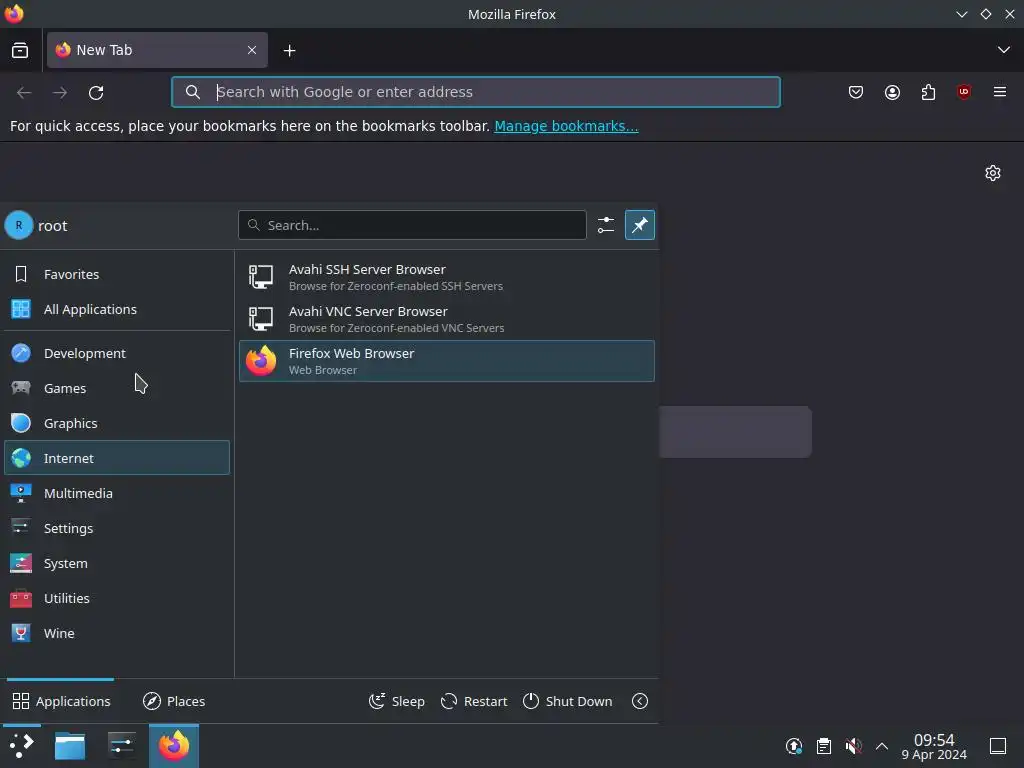Select the System category

click(117, 563)
